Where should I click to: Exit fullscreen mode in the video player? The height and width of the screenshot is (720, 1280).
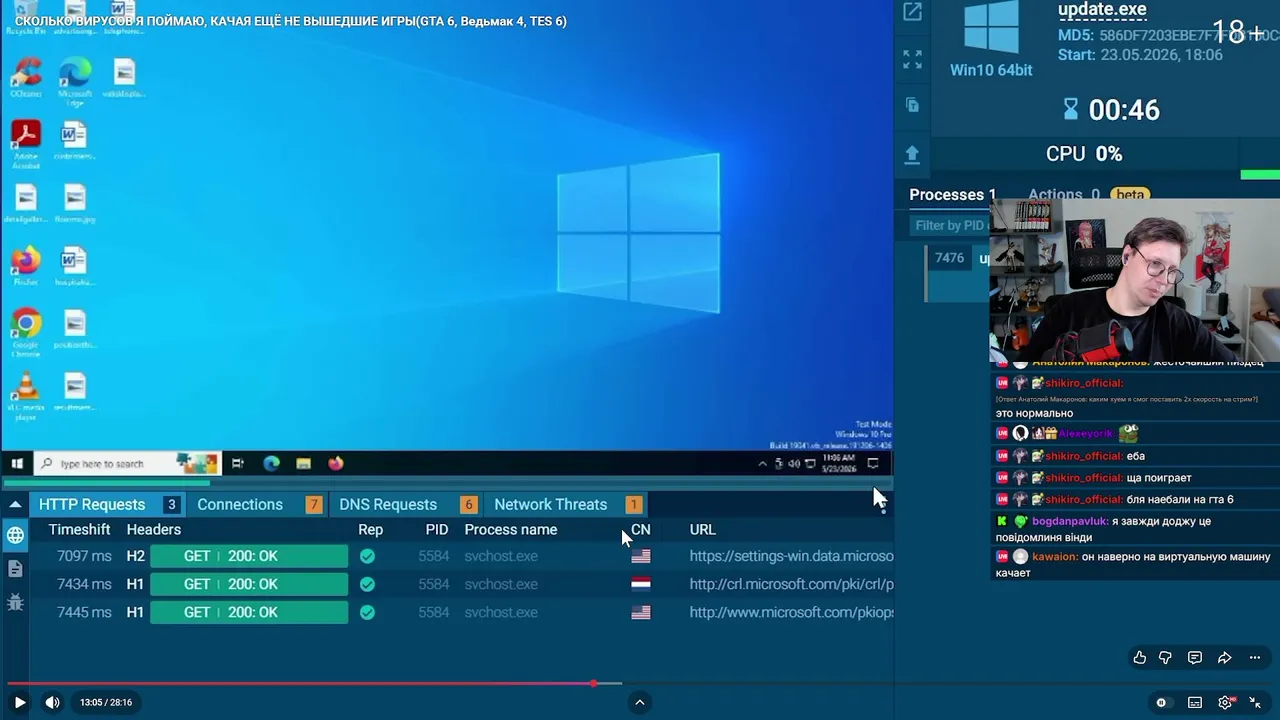point(1255,702)
